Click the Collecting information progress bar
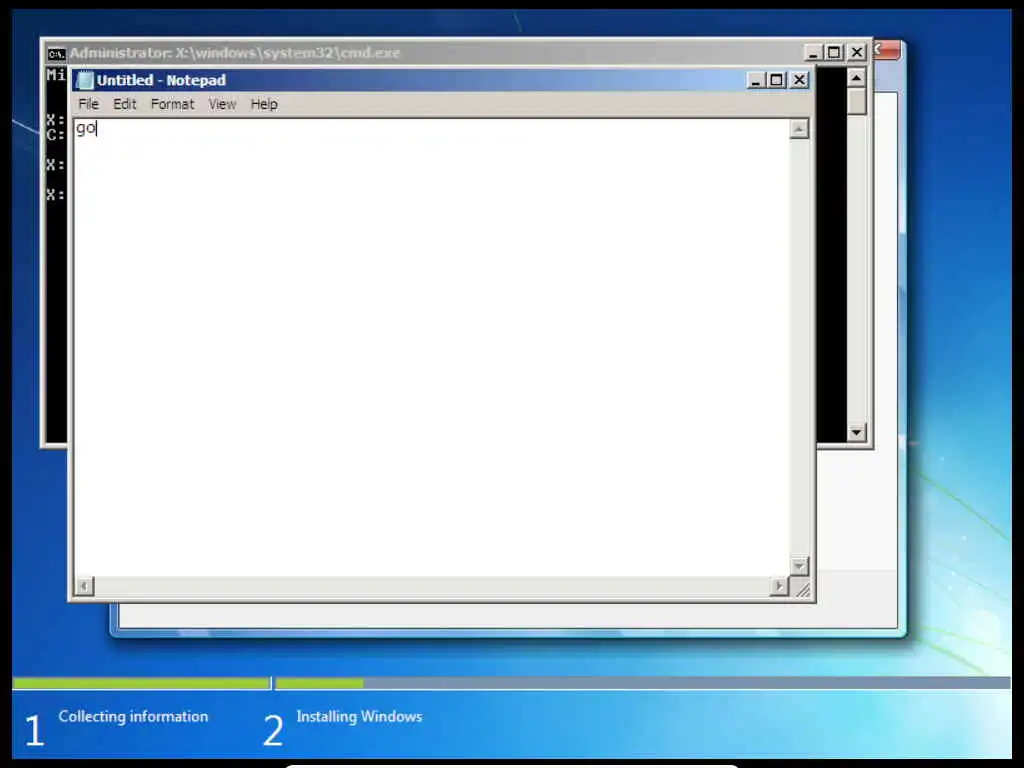Viewport: 1024px width, 768px height. (142, 683)
